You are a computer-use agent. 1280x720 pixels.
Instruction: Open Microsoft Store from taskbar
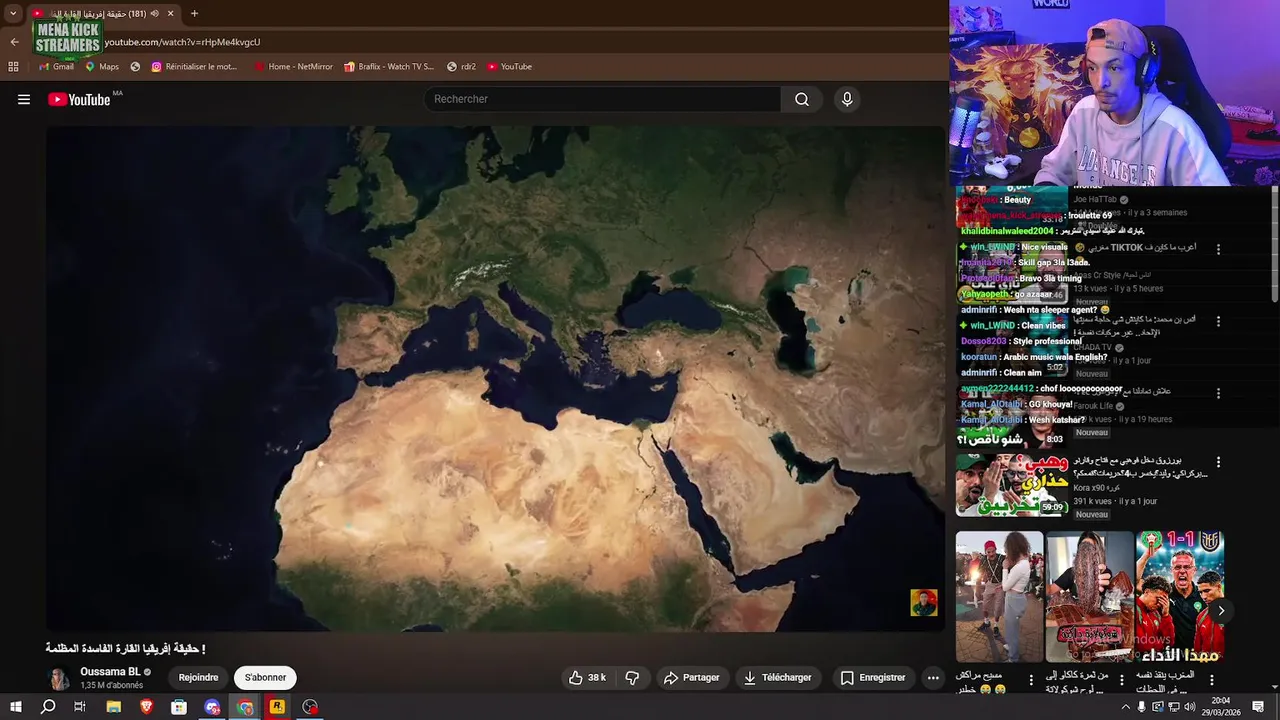tap(179, 707)
